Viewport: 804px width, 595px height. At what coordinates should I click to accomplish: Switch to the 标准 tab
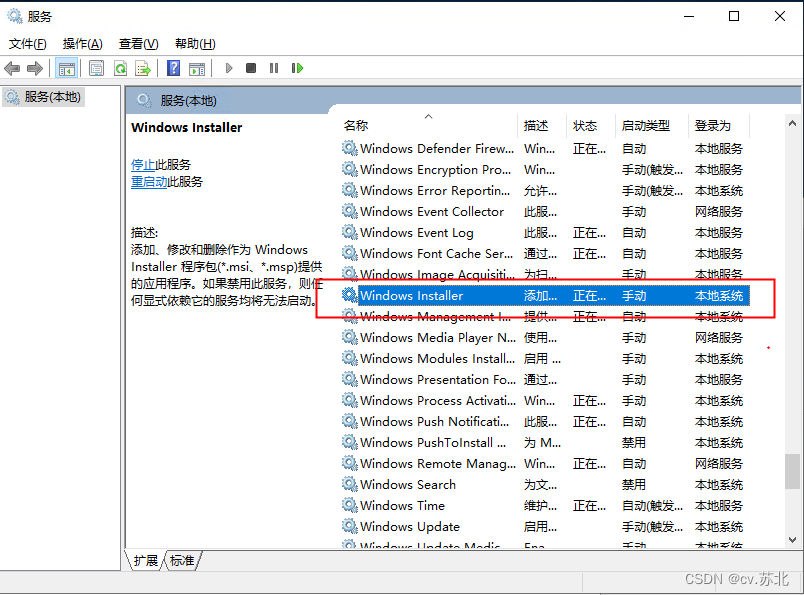[182, 561]
